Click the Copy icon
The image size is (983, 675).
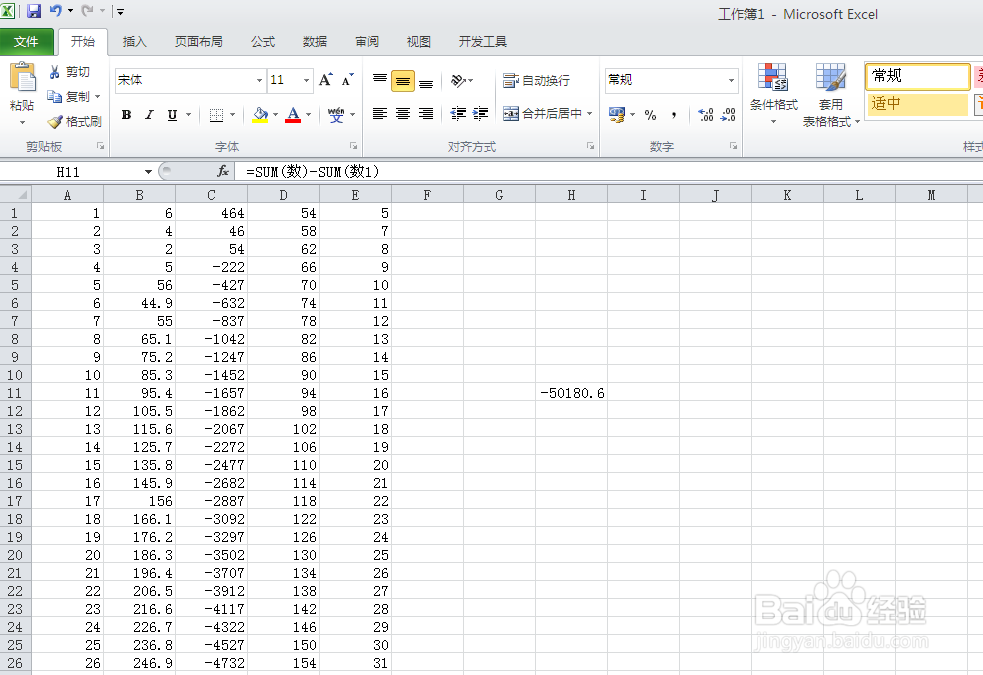click(55, 97)
